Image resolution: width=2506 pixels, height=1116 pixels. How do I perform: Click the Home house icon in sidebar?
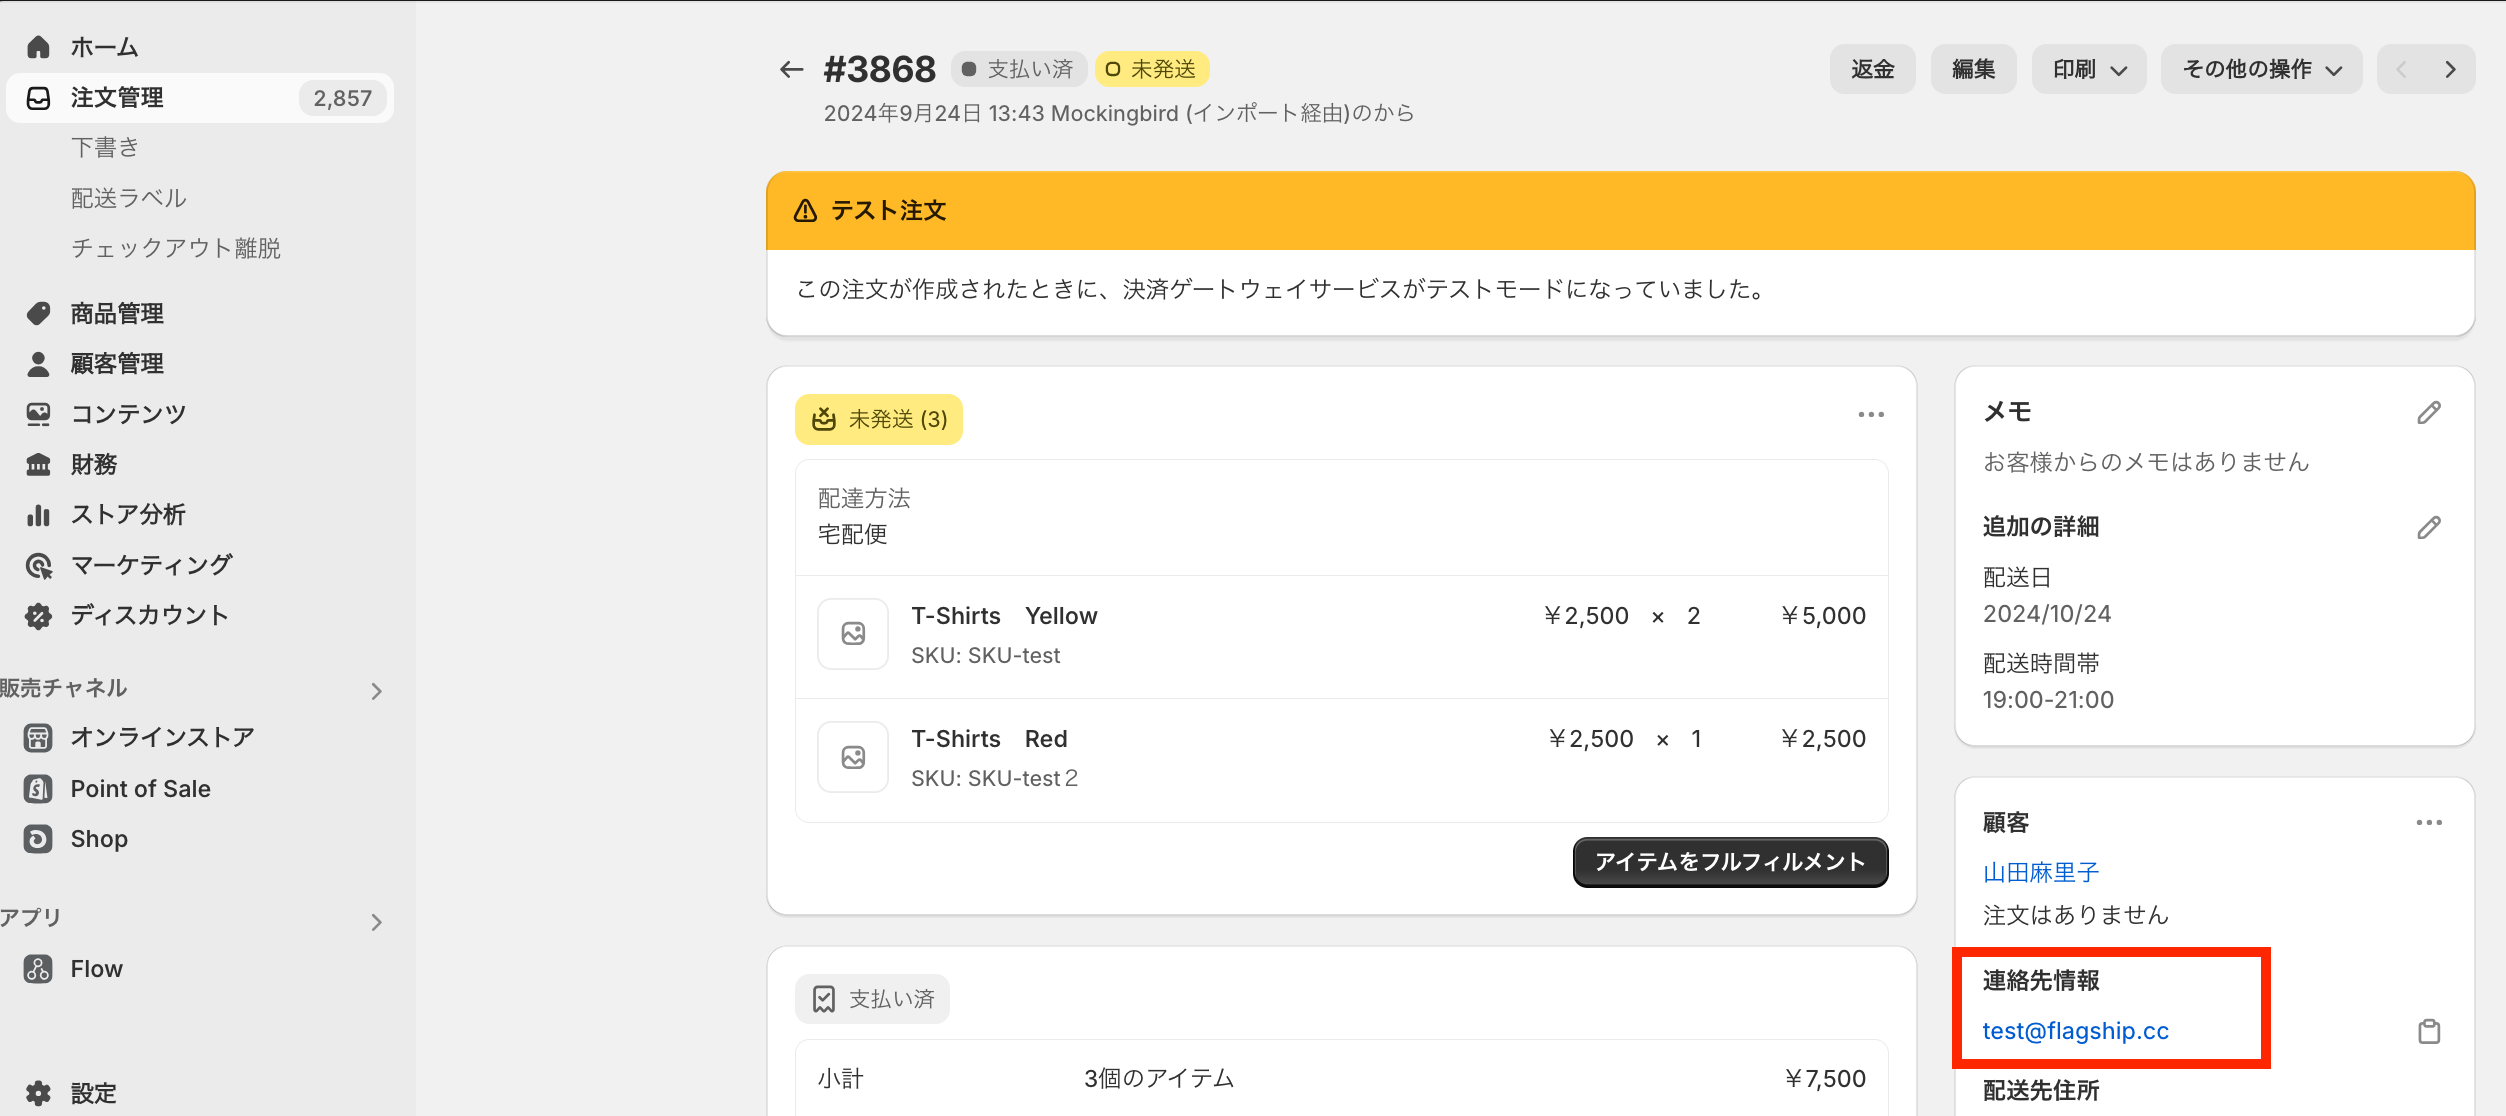[38, 47]
